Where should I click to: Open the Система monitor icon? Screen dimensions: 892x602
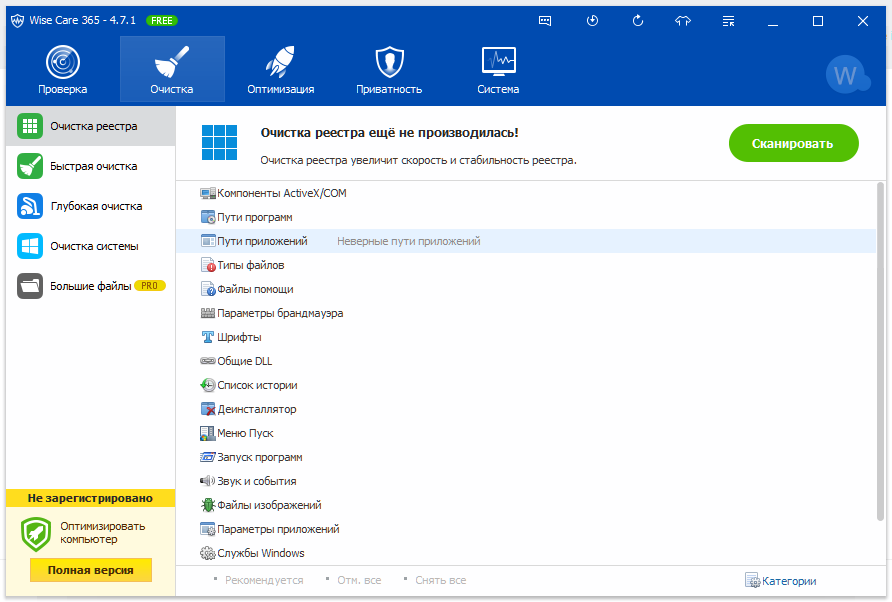(x=498, y=63)
